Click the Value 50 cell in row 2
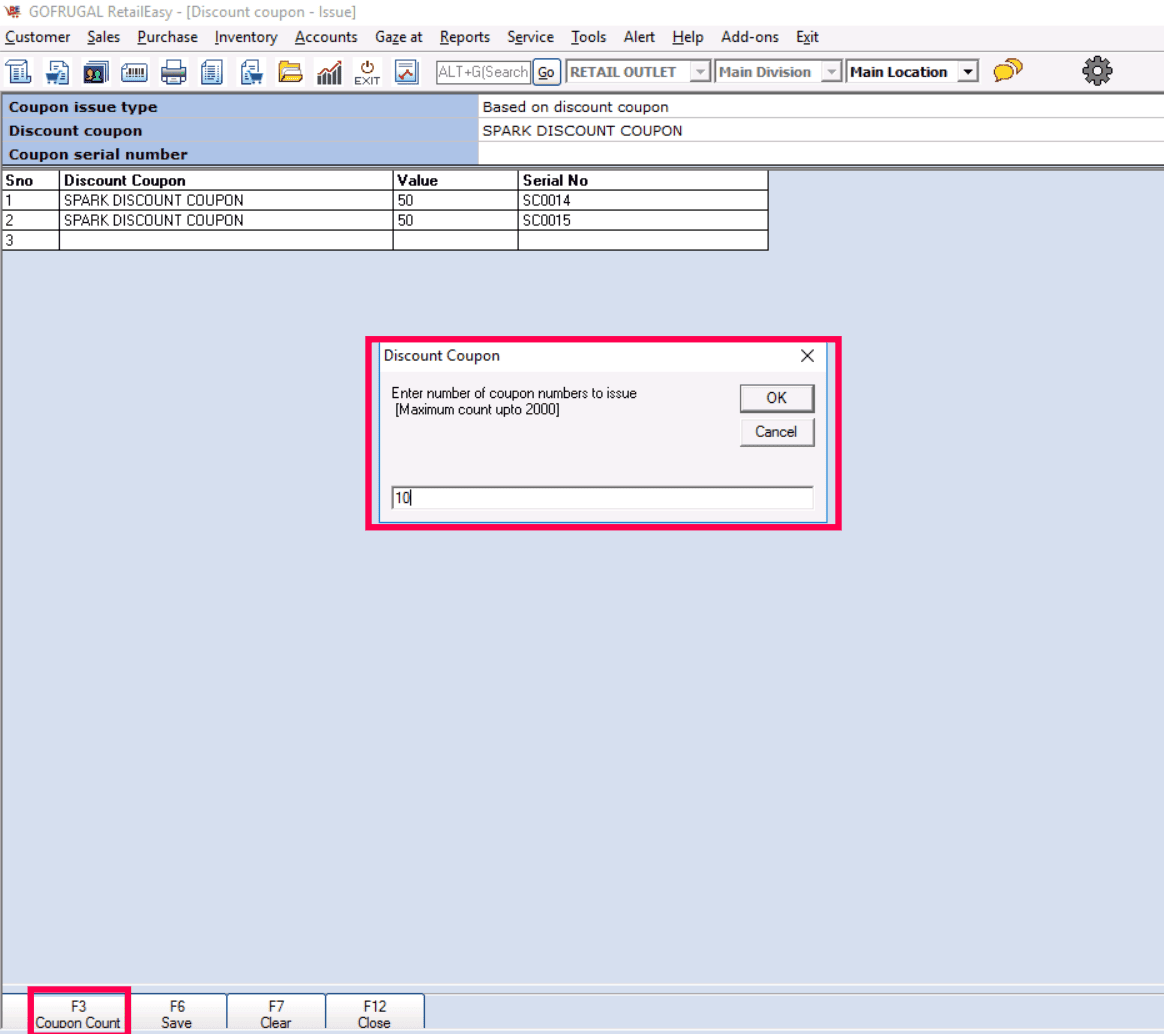This screenshot has width=1164, height=1034. pos(455,220)
